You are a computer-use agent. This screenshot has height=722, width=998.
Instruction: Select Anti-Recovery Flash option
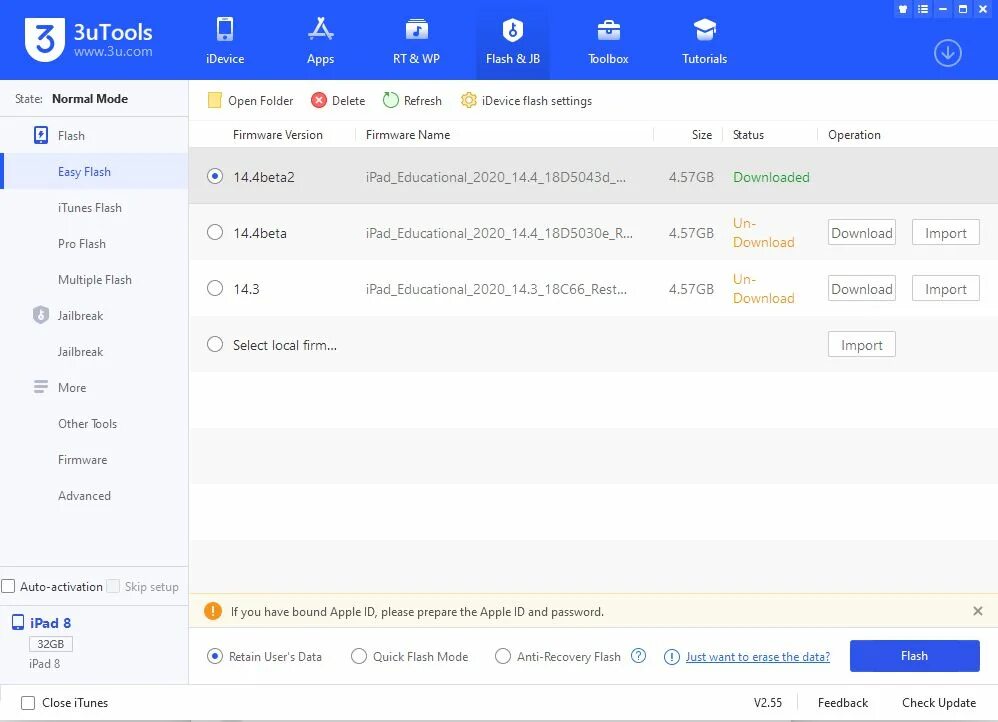click(x=503, y=656)
